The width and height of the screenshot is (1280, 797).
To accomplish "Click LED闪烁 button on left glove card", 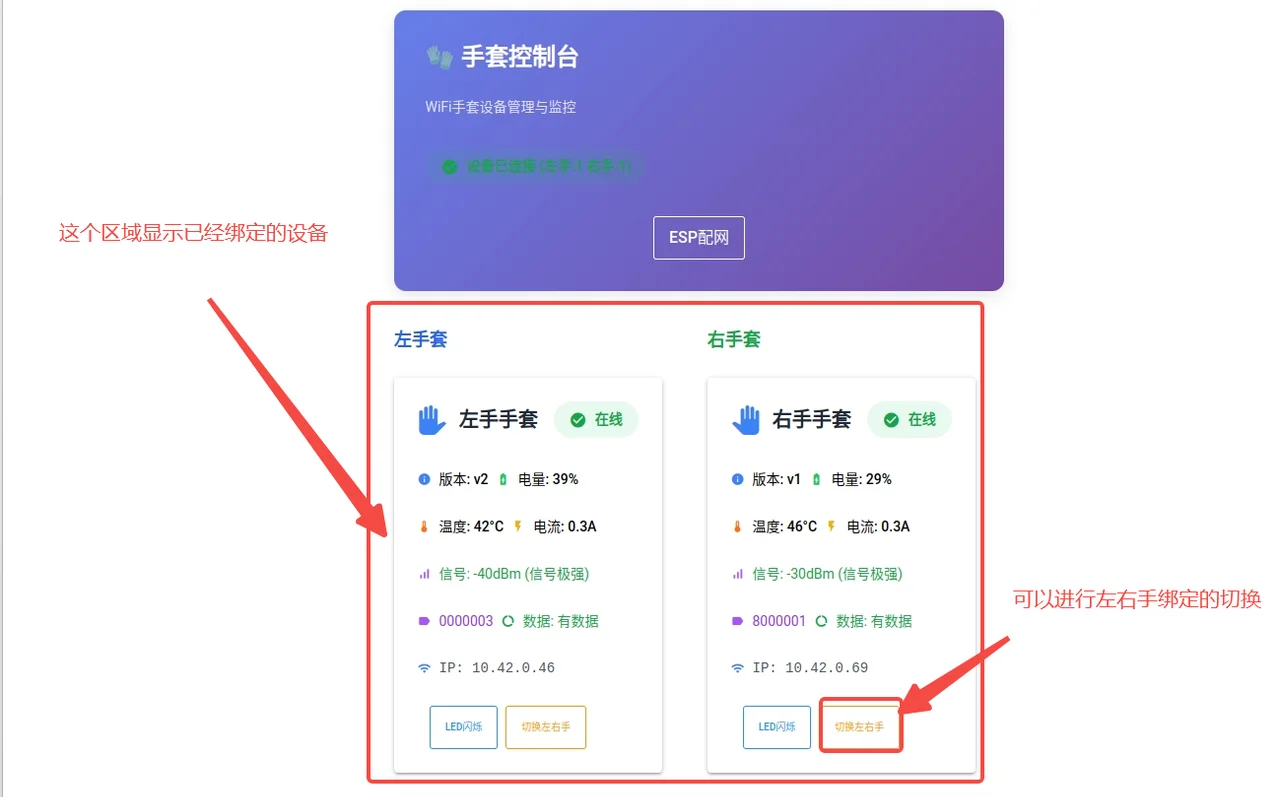I will 463,727.
